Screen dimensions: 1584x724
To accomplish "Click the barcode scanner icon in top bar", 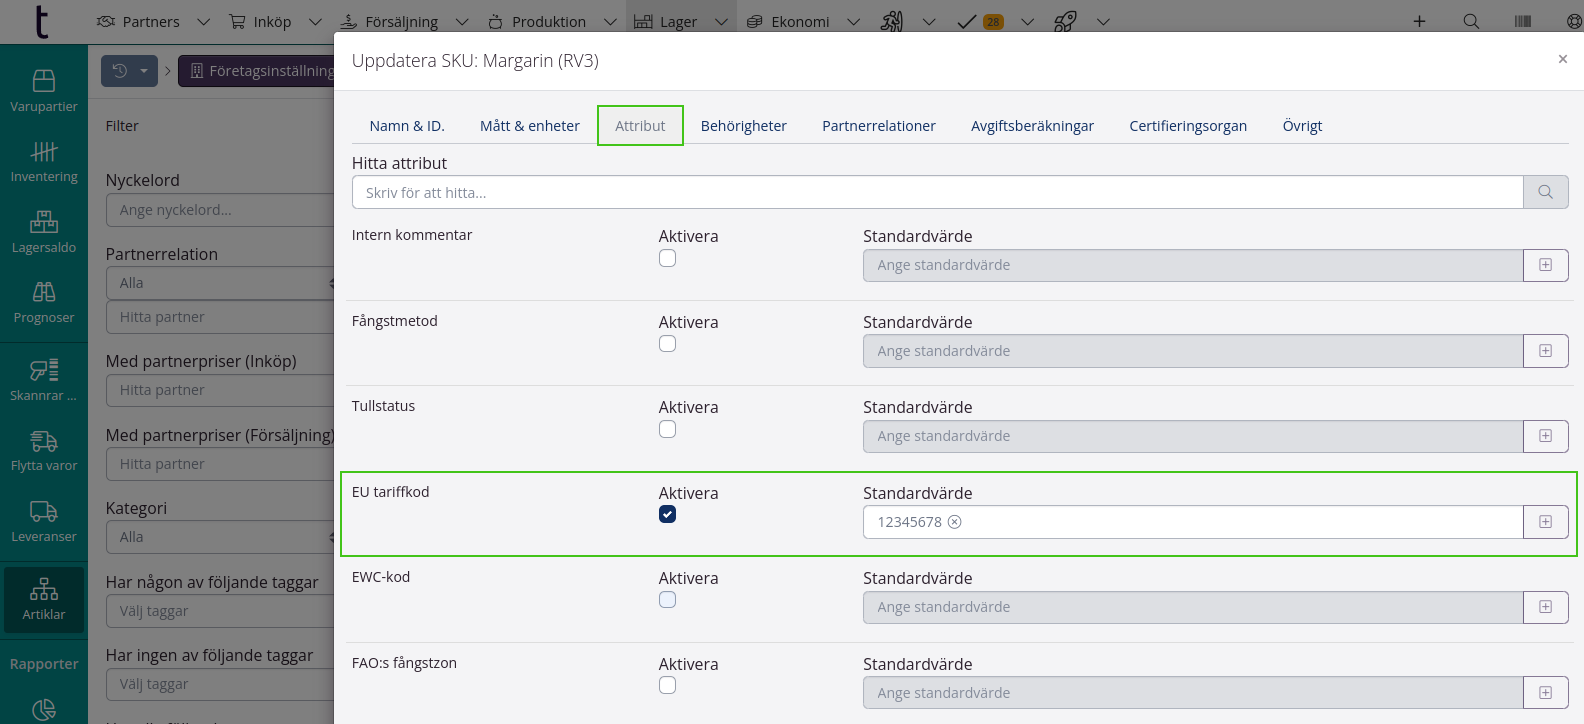I will point(1523,21).
